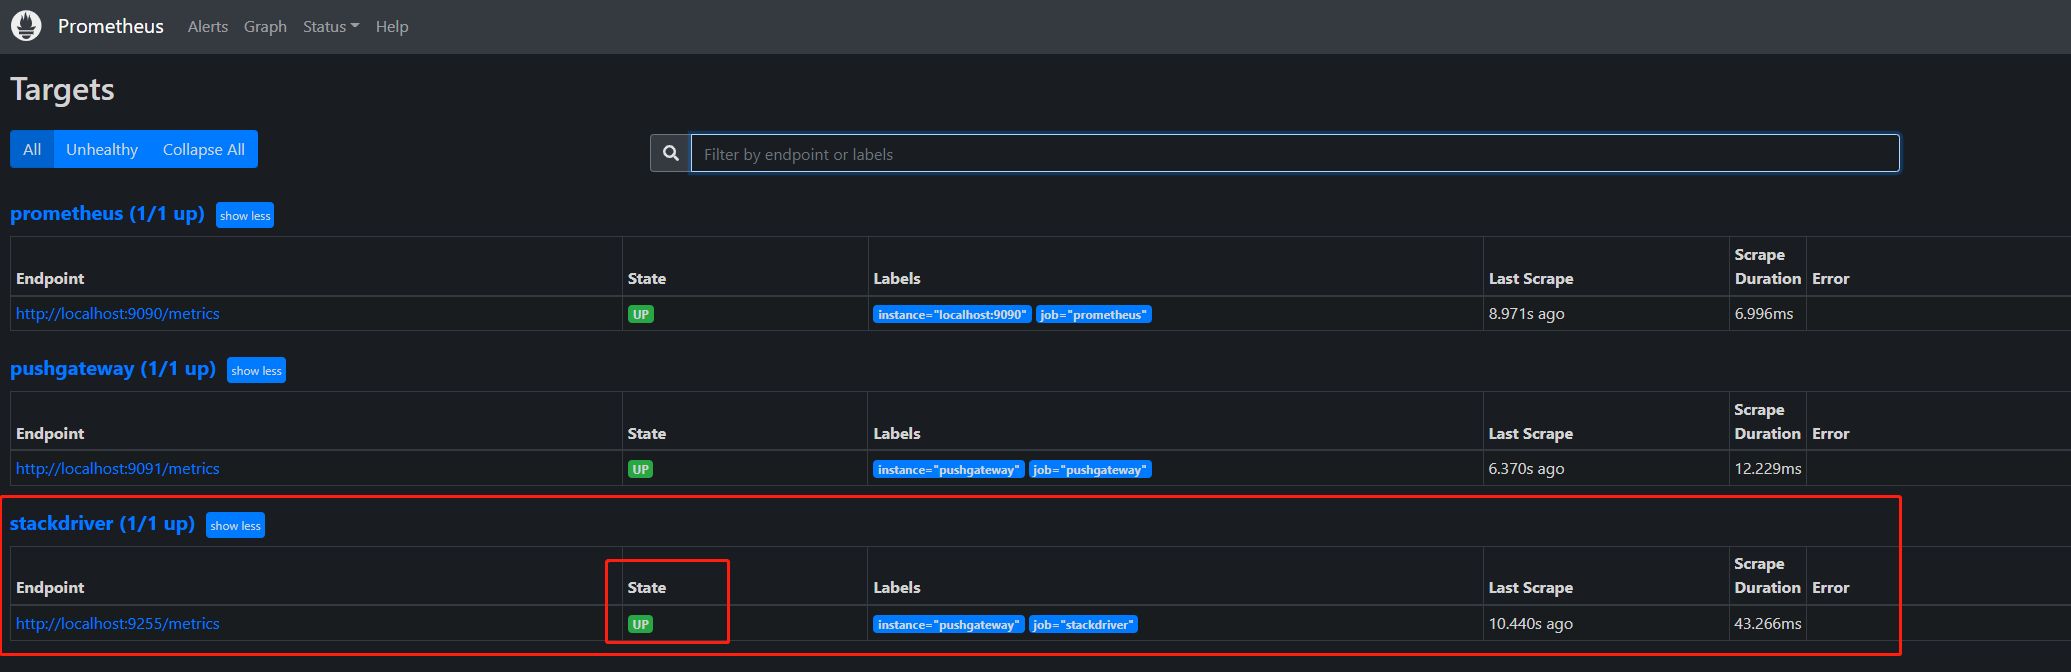2071x672 pixels.
Task: Click the job="stackdriver" label badge
Action: point(1083,624)
